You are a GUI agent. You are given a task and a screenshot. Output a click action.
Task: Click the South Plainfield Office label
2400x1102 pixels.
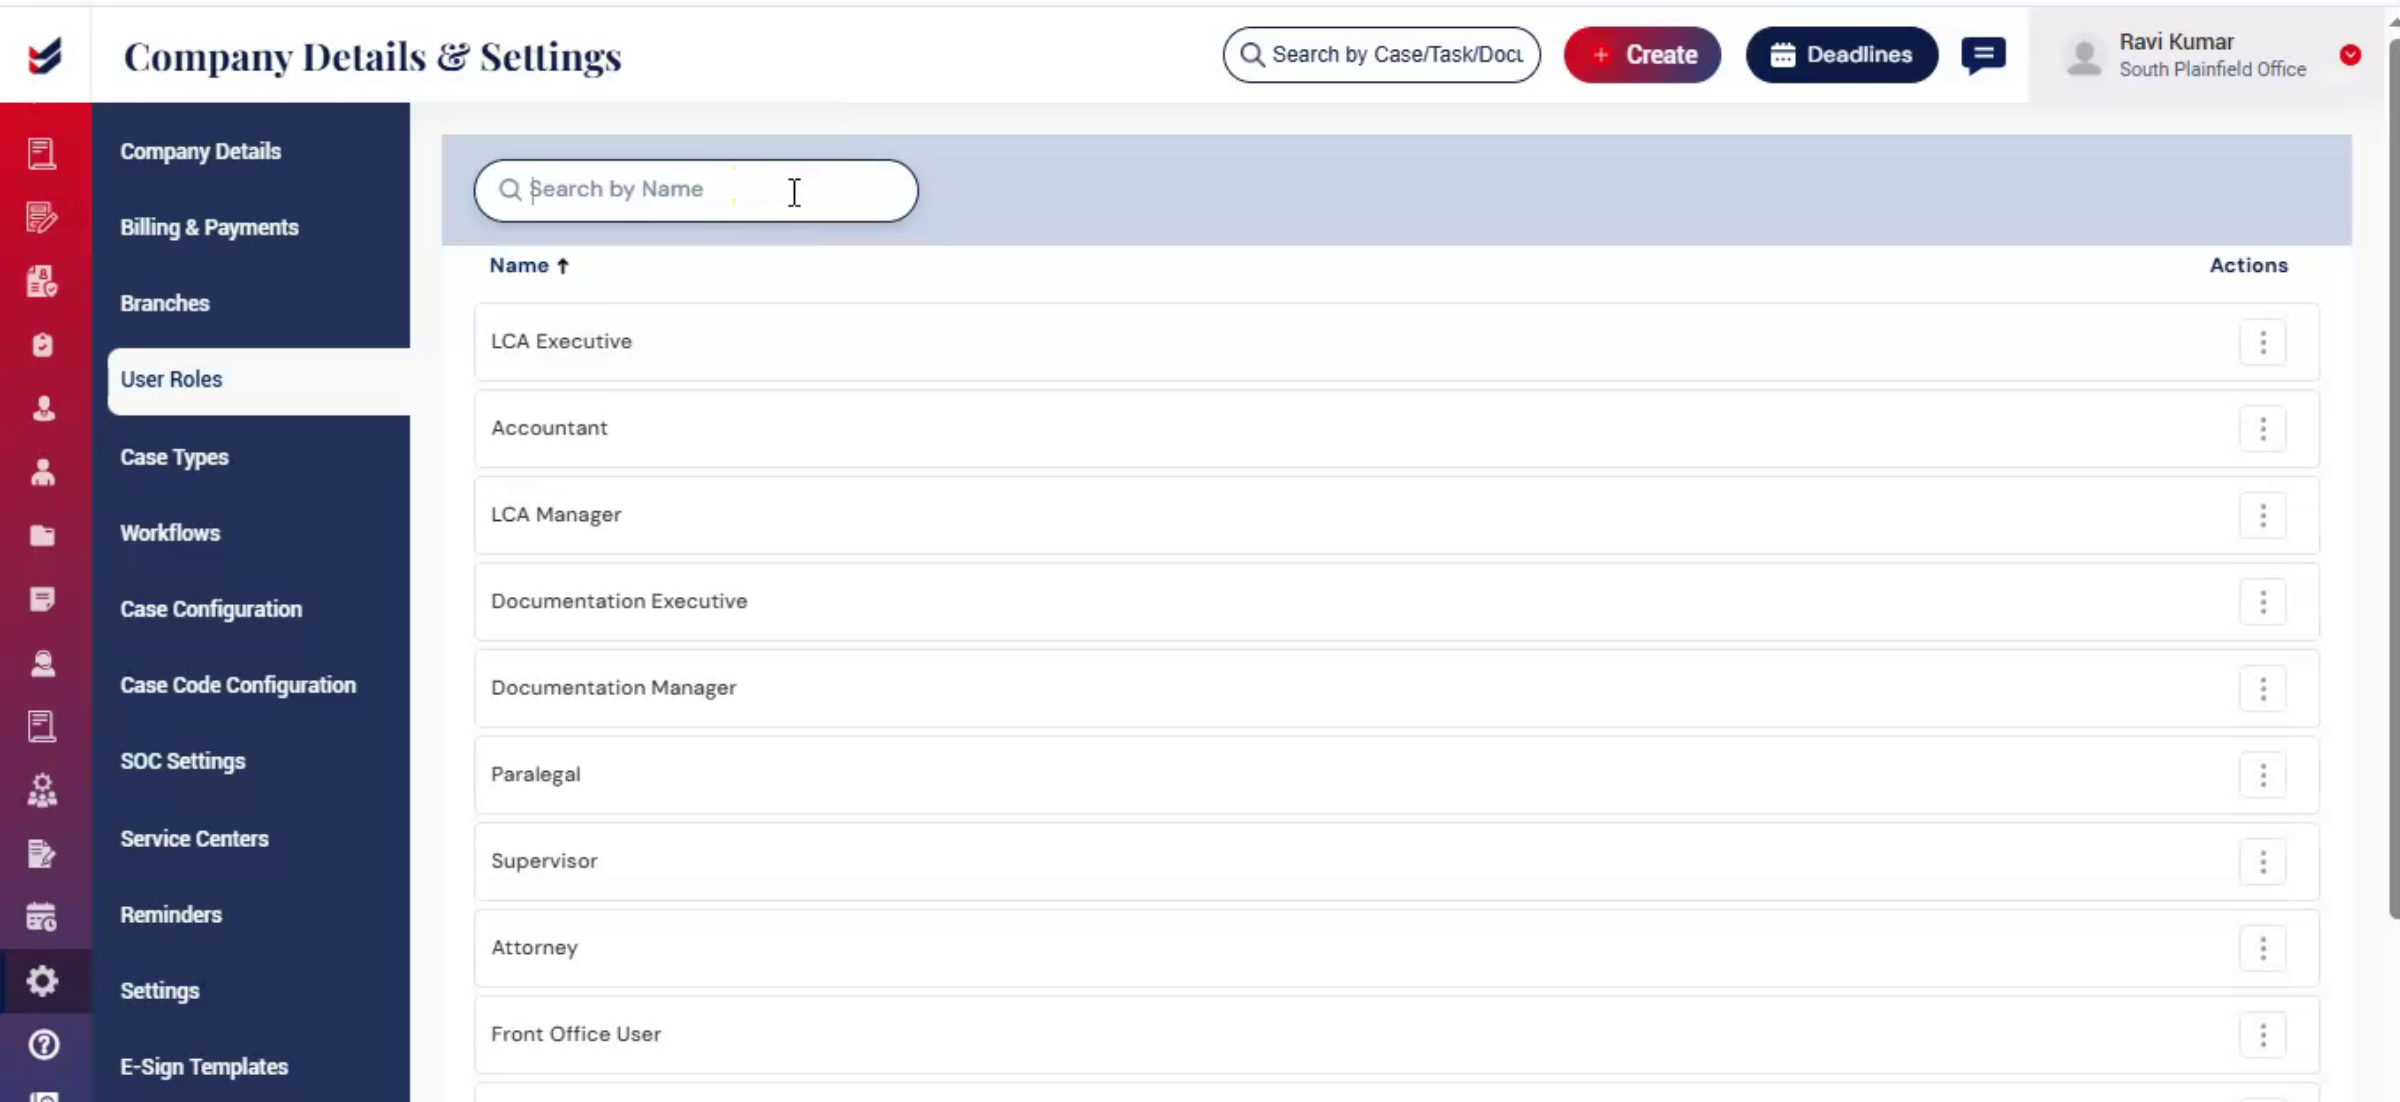click(x=2212, y=70)
